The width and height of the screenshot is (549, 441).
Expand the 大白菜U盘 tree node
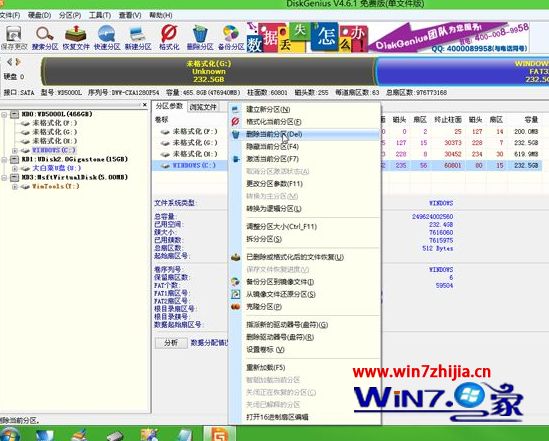pyautogui.click(x=15, y=169)
